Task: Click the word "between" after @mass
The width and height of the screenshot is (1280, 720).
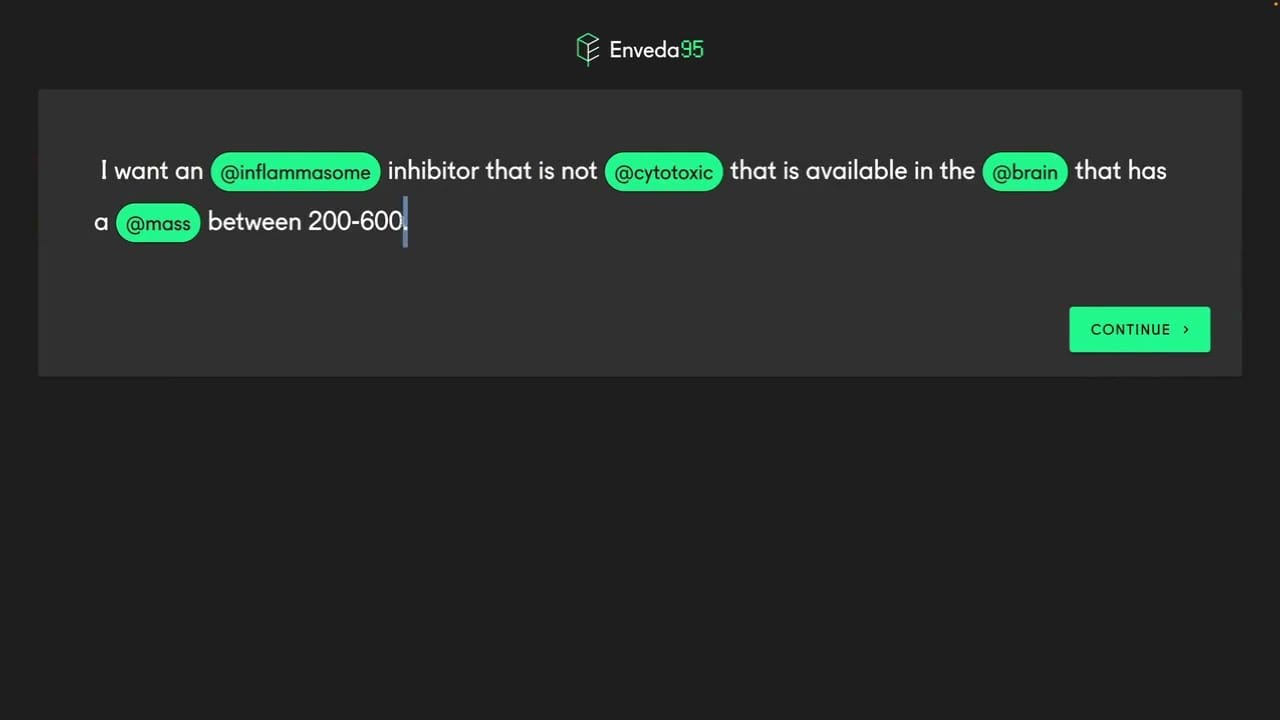Action: [254, 222]
